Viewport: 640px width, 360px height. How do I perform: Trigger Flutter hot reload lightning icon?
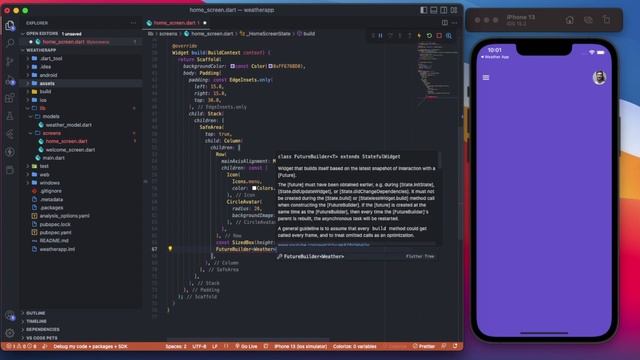(419, 36)
